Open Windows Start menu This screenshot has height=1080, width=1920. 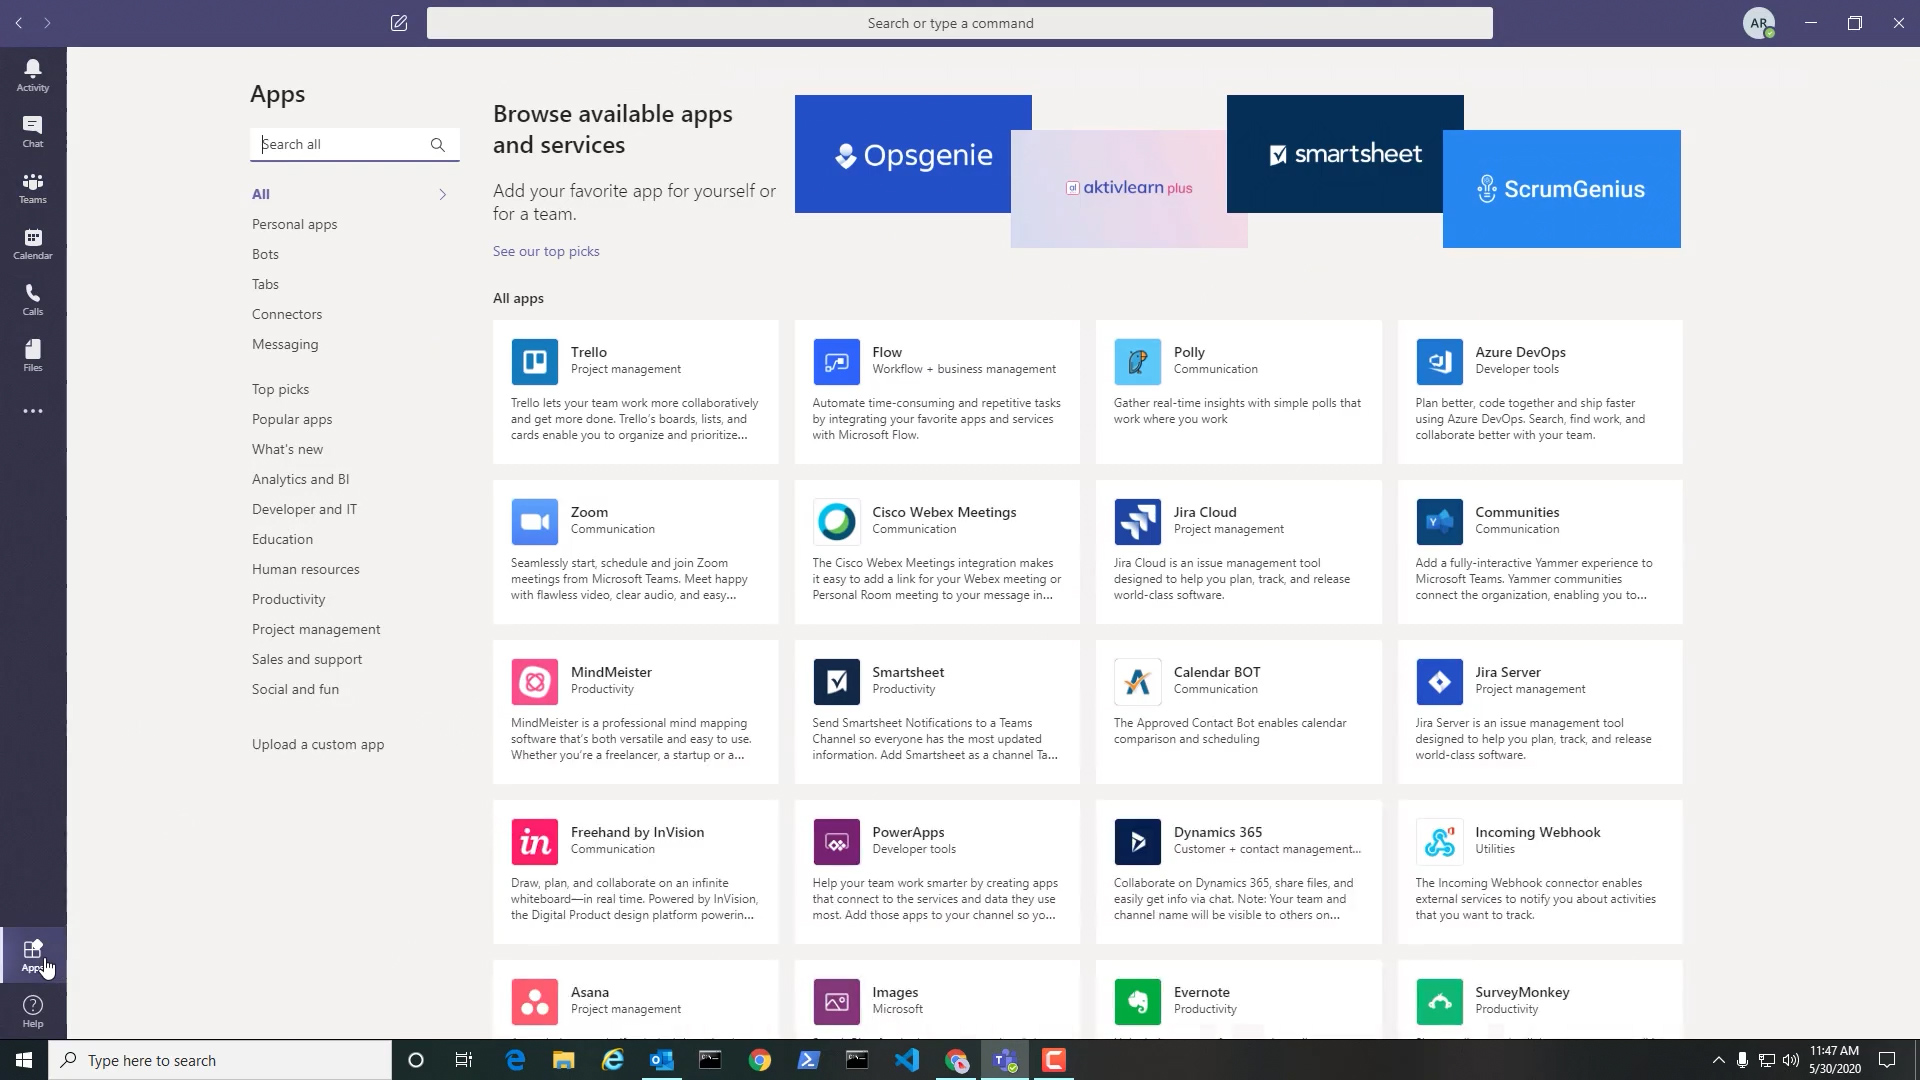[24, 1060]
